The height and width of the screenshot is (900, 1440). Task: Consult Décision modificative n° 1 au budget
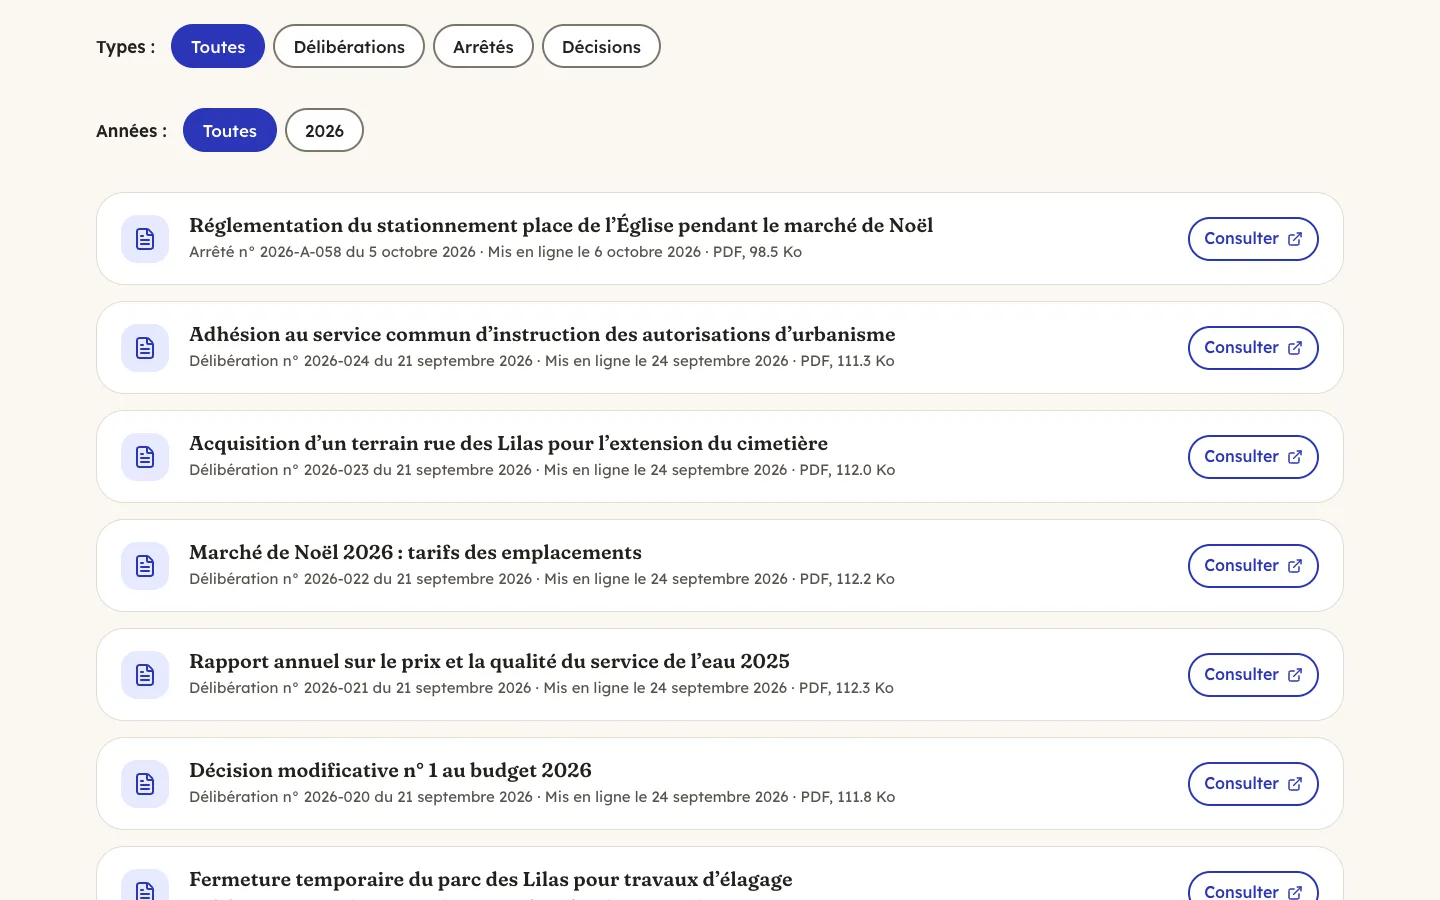click(1253, 784)
